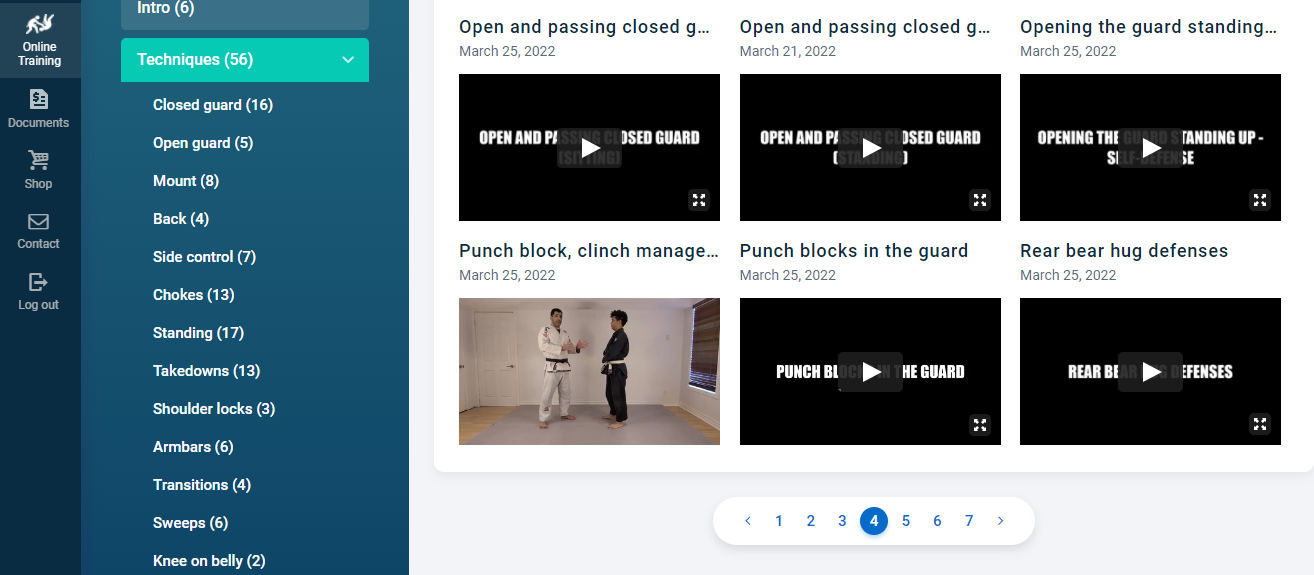Open the punch block clinch management video thumbnail
Viewport: 1314px width, 575px height.
tap(589, 371)
